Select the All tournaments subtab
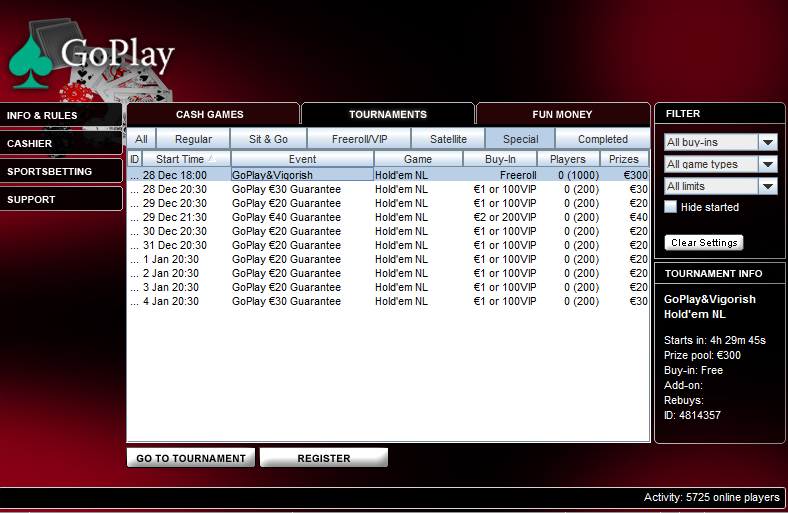 pos(141,139)
